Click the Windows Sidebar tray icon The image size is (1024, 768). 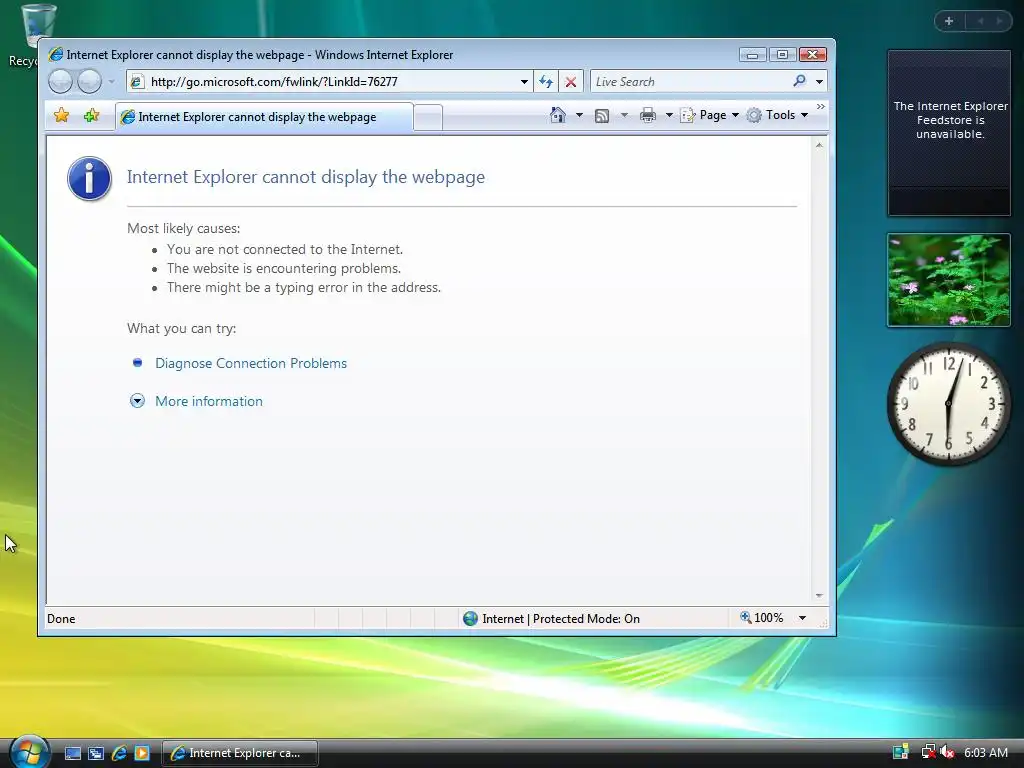click(x=901, y=752)
